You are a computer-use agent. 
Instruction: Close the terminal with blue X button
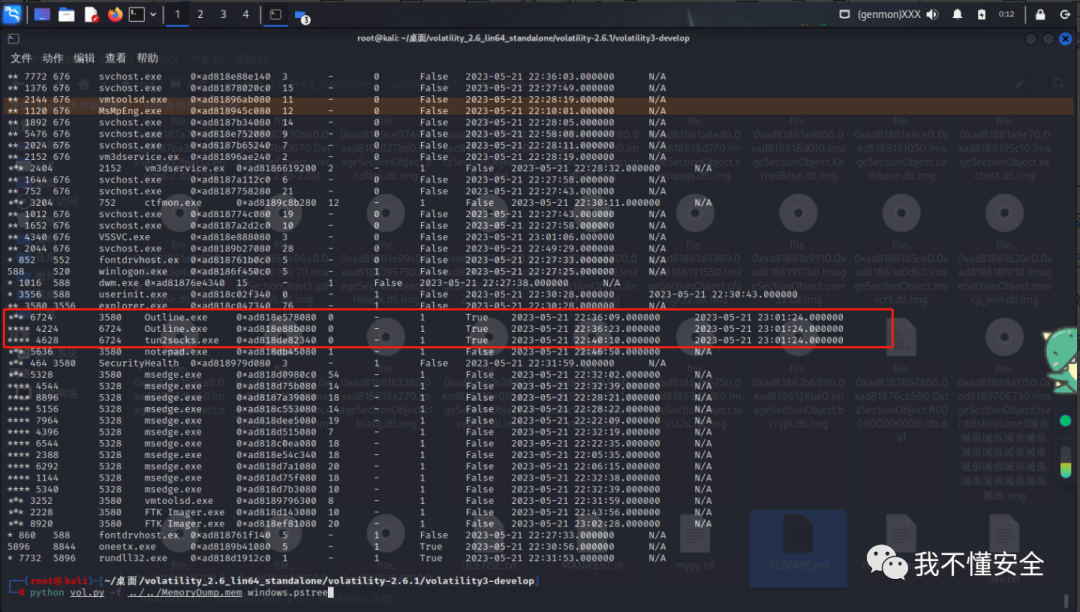(1065, 39)
